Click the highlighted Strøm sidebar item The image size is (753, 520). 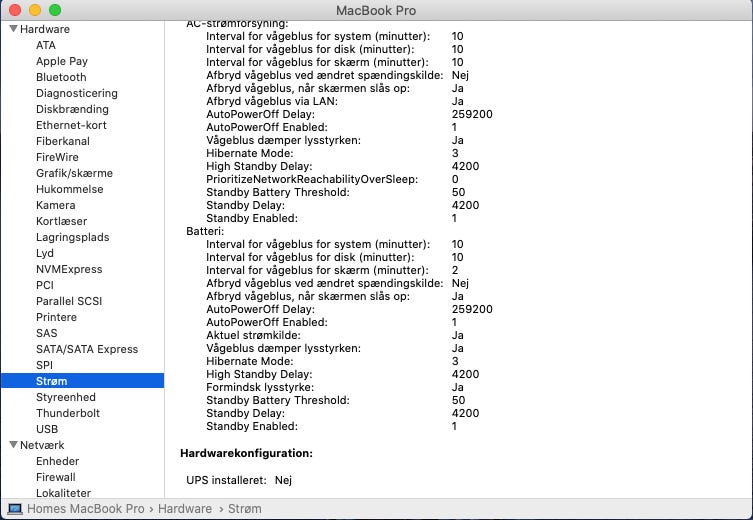coord(83,381)
